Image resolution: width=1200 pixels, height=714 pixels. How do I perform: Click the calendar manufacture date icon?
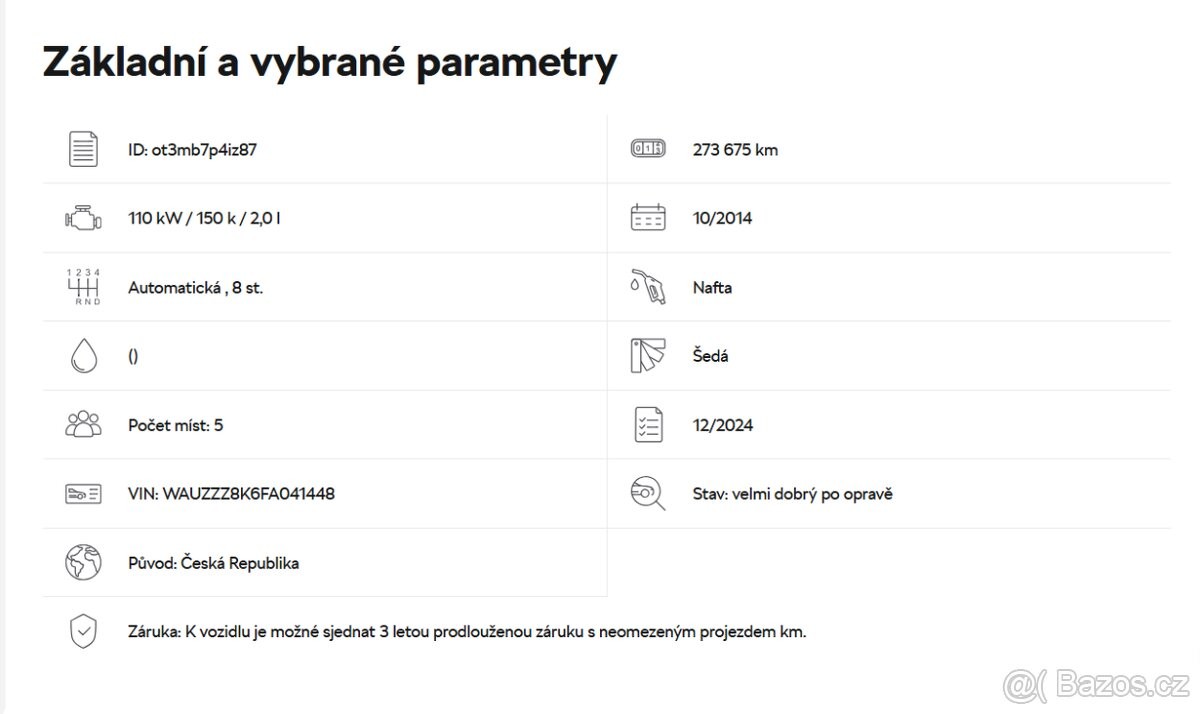tap(648, 218)
